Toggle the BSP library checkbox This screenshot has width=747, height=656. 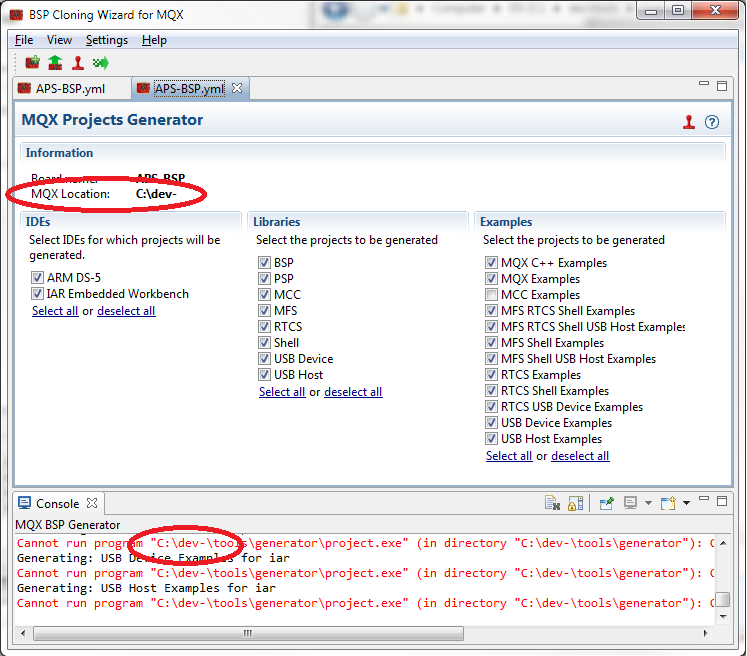(x=264, y=262)
